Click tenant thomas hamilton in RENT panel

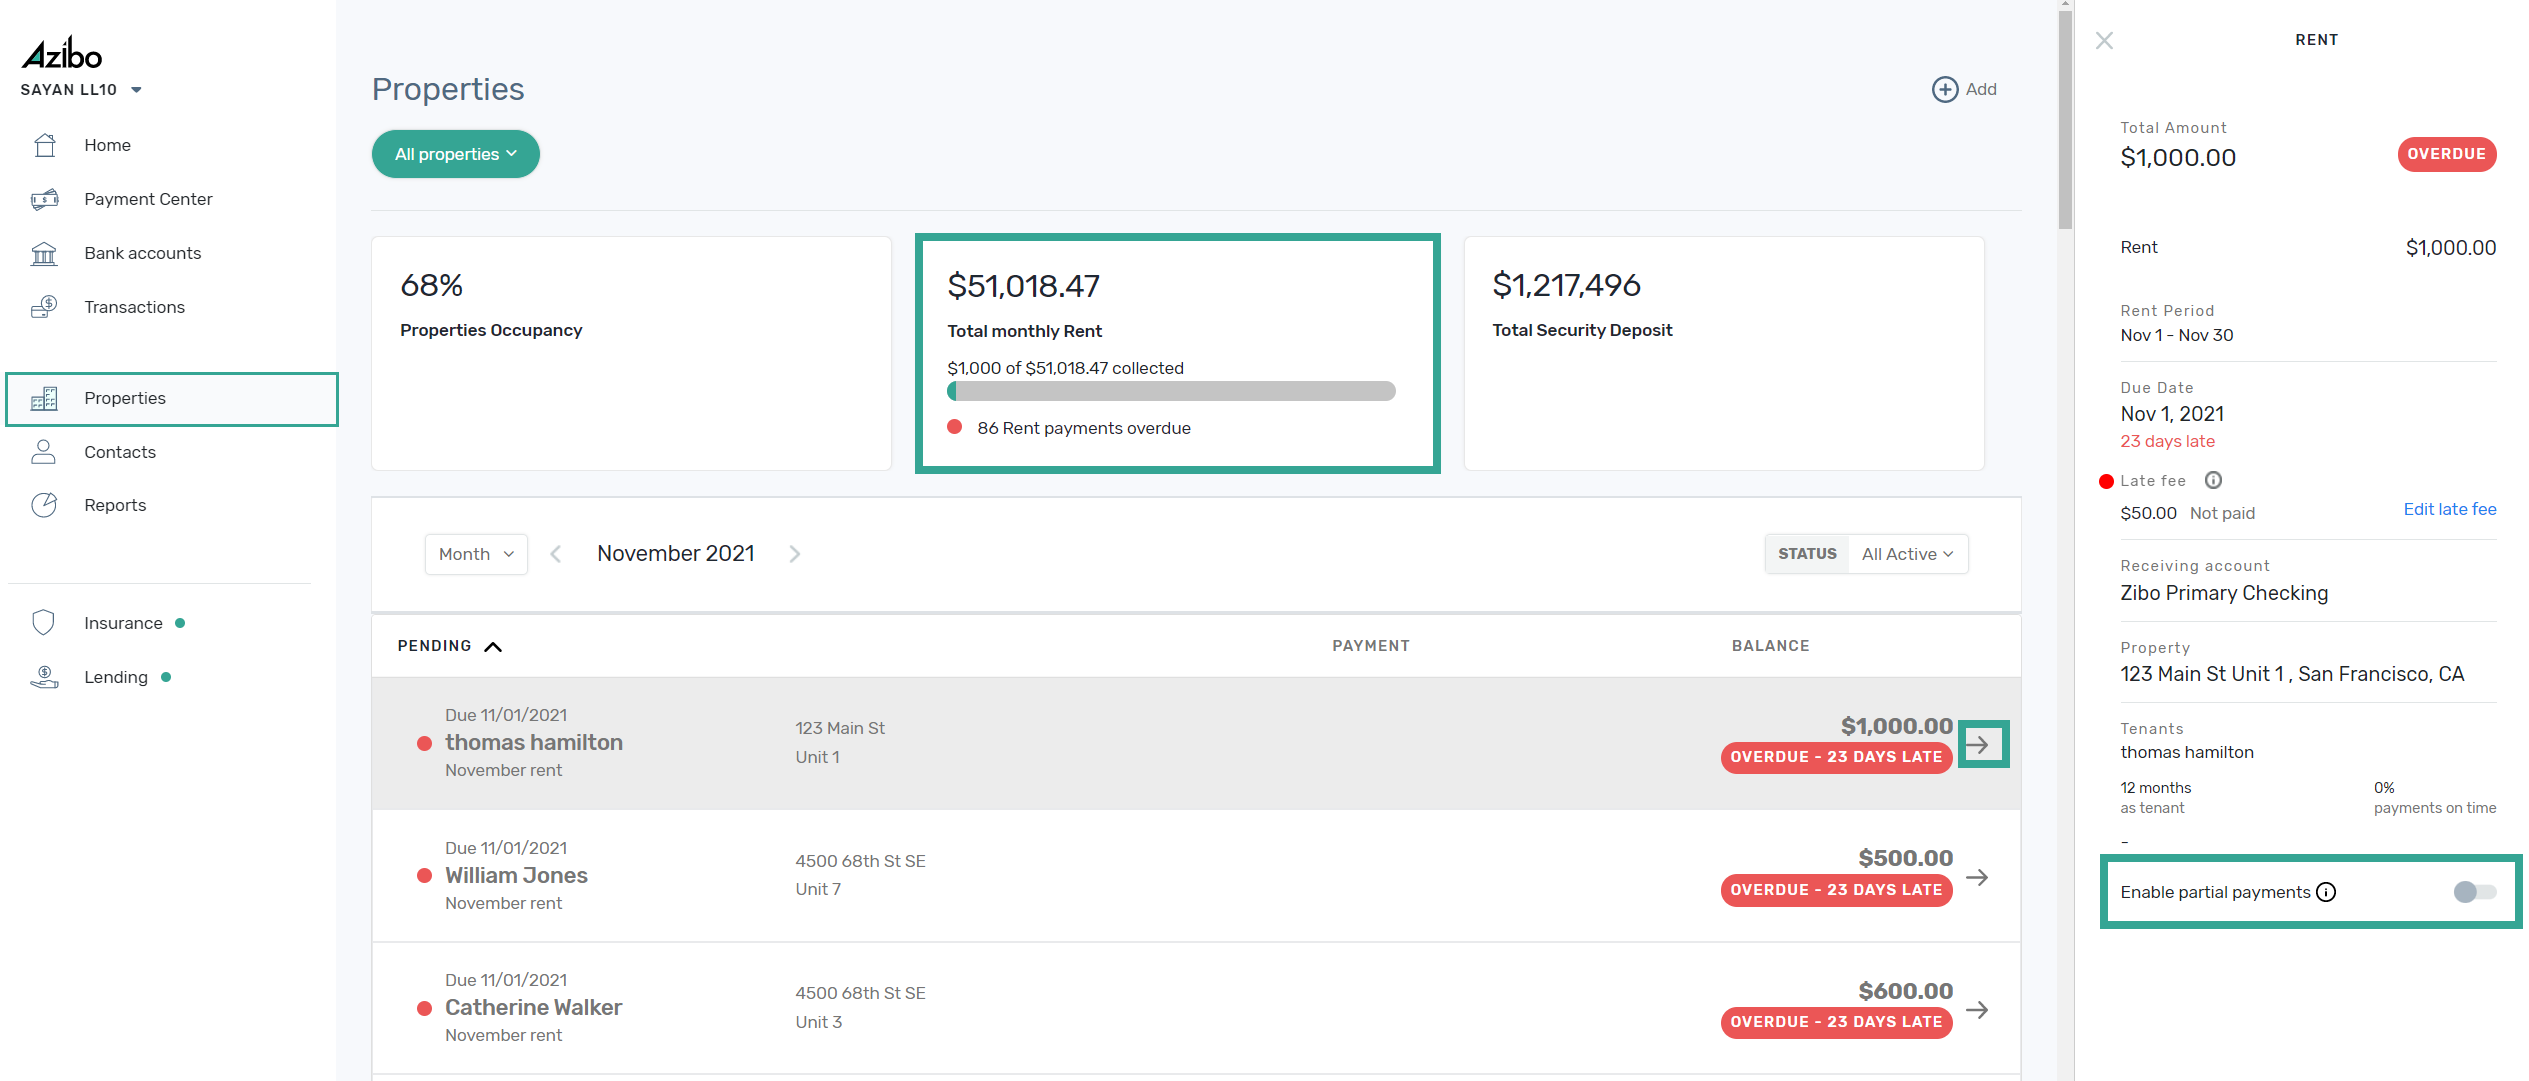(x=2187, y=752)
